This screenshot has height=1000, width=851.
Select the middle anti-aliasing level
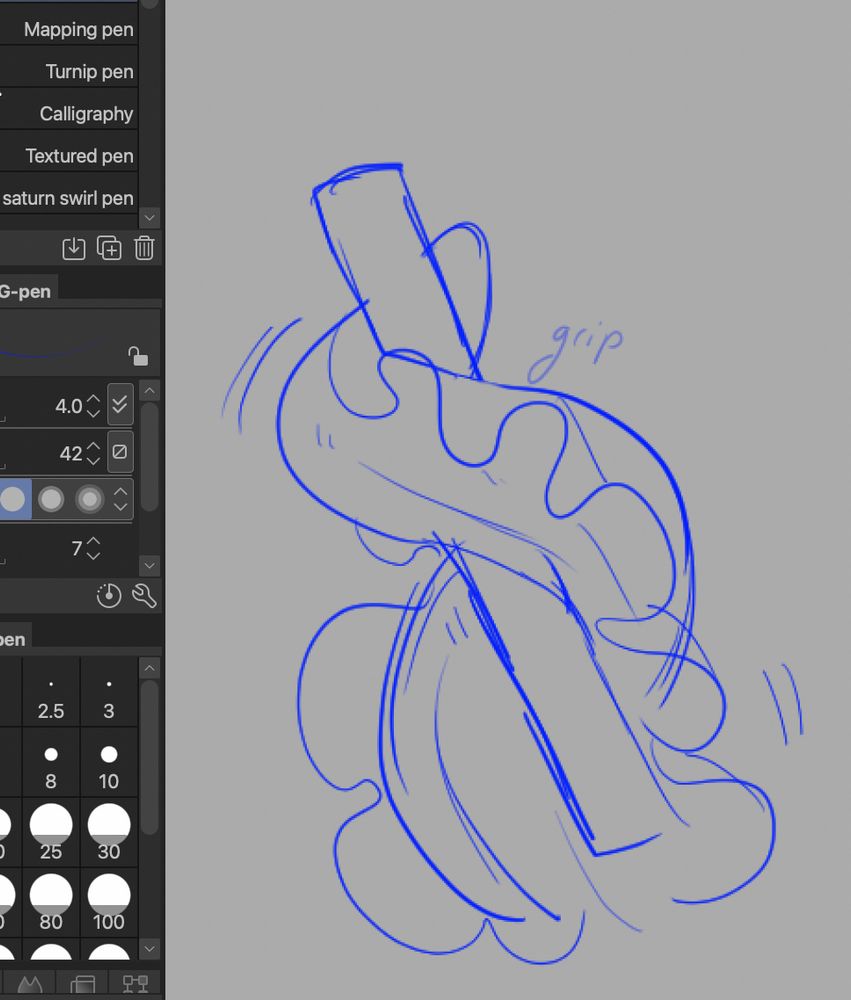tap(51, 499)
